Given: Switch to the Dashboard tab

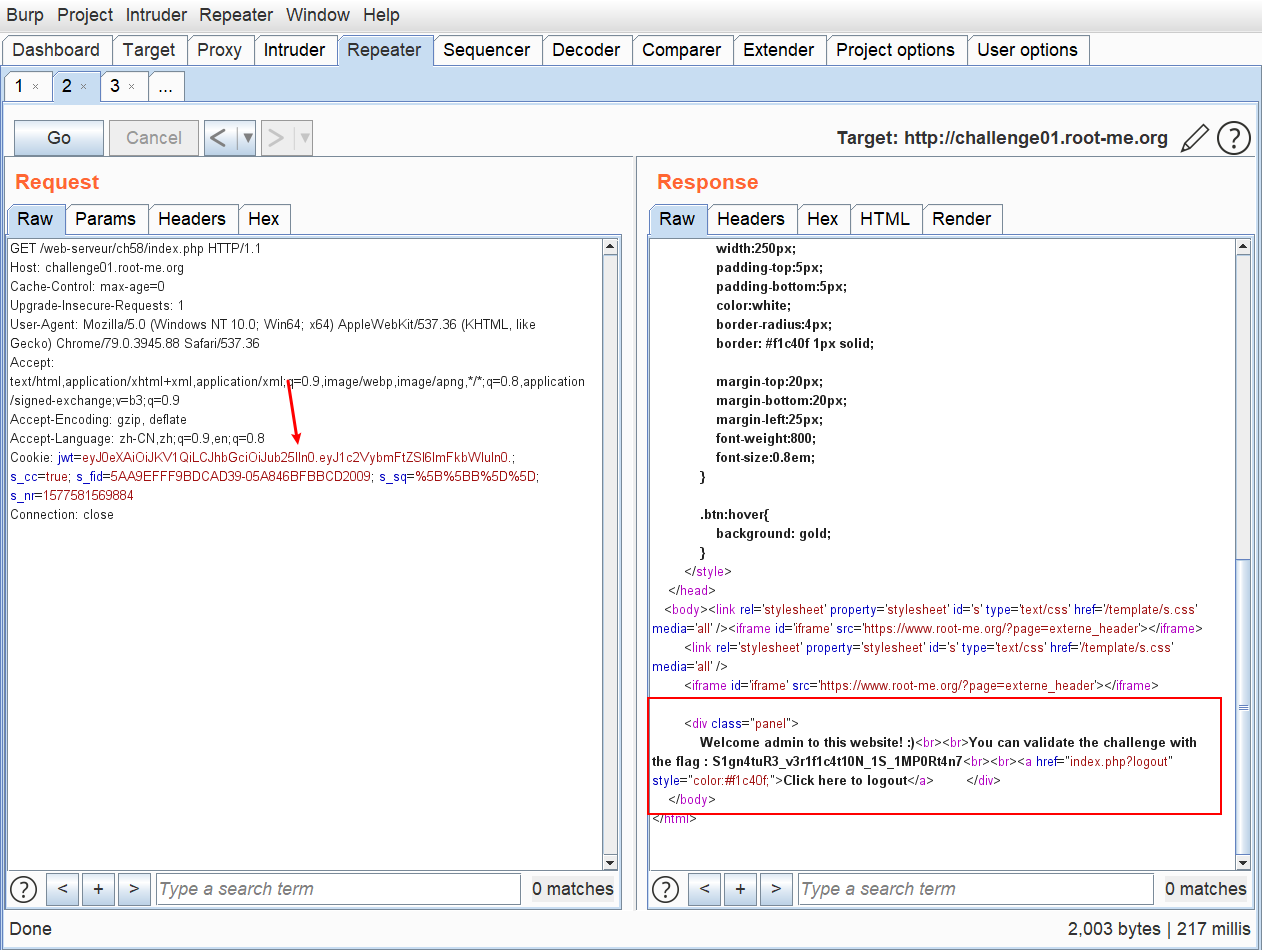Looking at the screenshot, I should pyautogui.click(x=56, y=50).
